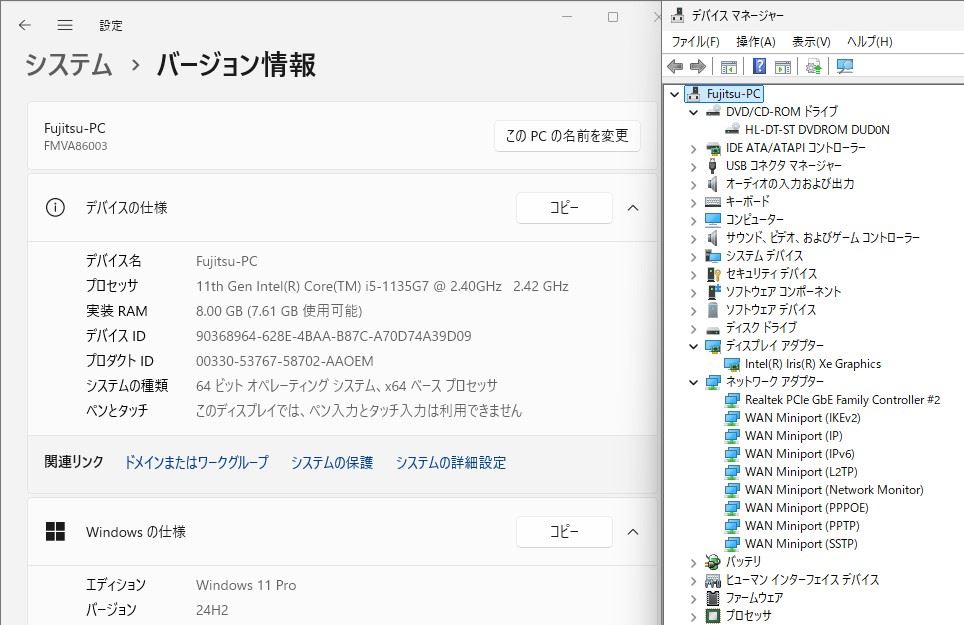Click the Windows 11 Pro edition text

pos(246,586)
